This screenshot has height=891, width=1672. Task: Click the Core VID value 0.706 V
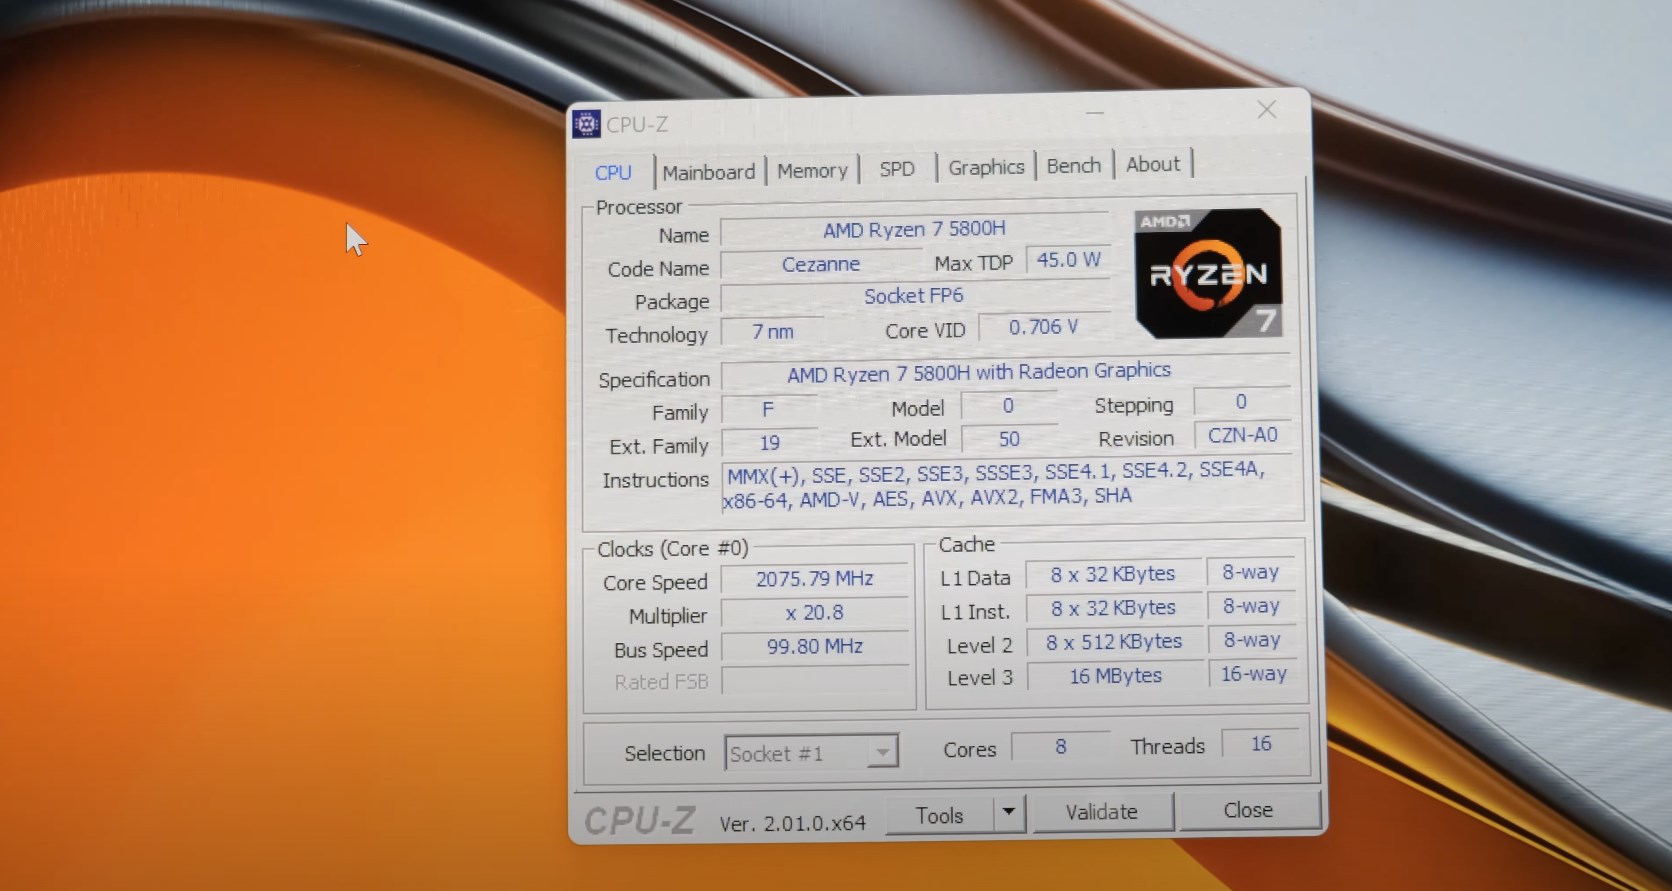1043,327
